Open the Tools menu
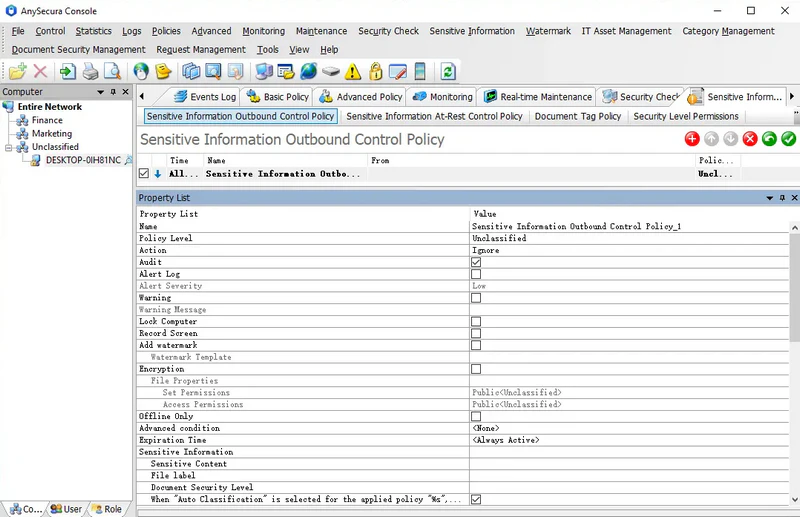 click(267, 50)
